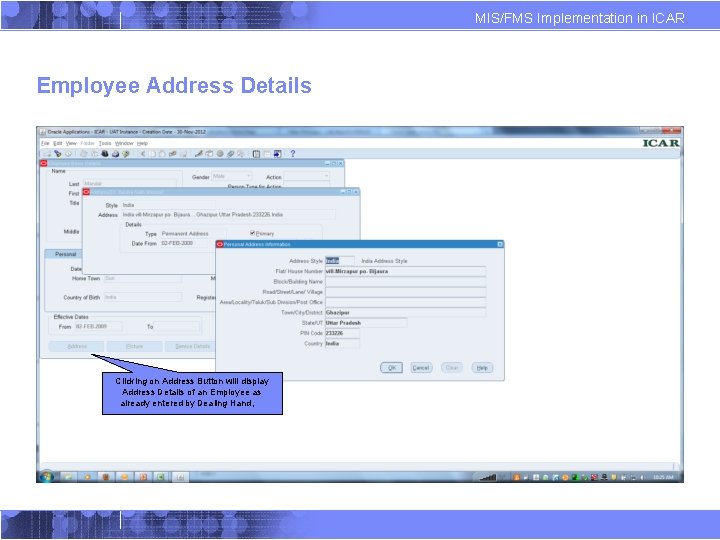Click the Style field in address window
Screen dimensions: 720x540
pyautogui.click(x=168, y=205)
